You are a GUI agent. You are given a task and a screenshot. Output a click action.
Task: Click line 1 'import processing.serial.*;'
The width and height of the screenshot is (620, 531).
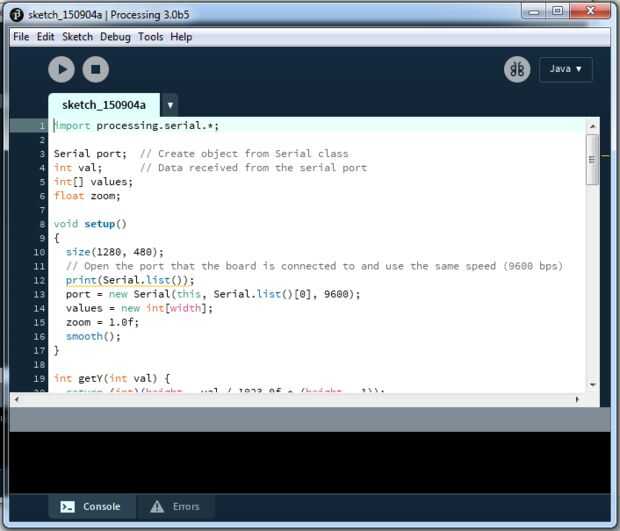tap(136, 126)
